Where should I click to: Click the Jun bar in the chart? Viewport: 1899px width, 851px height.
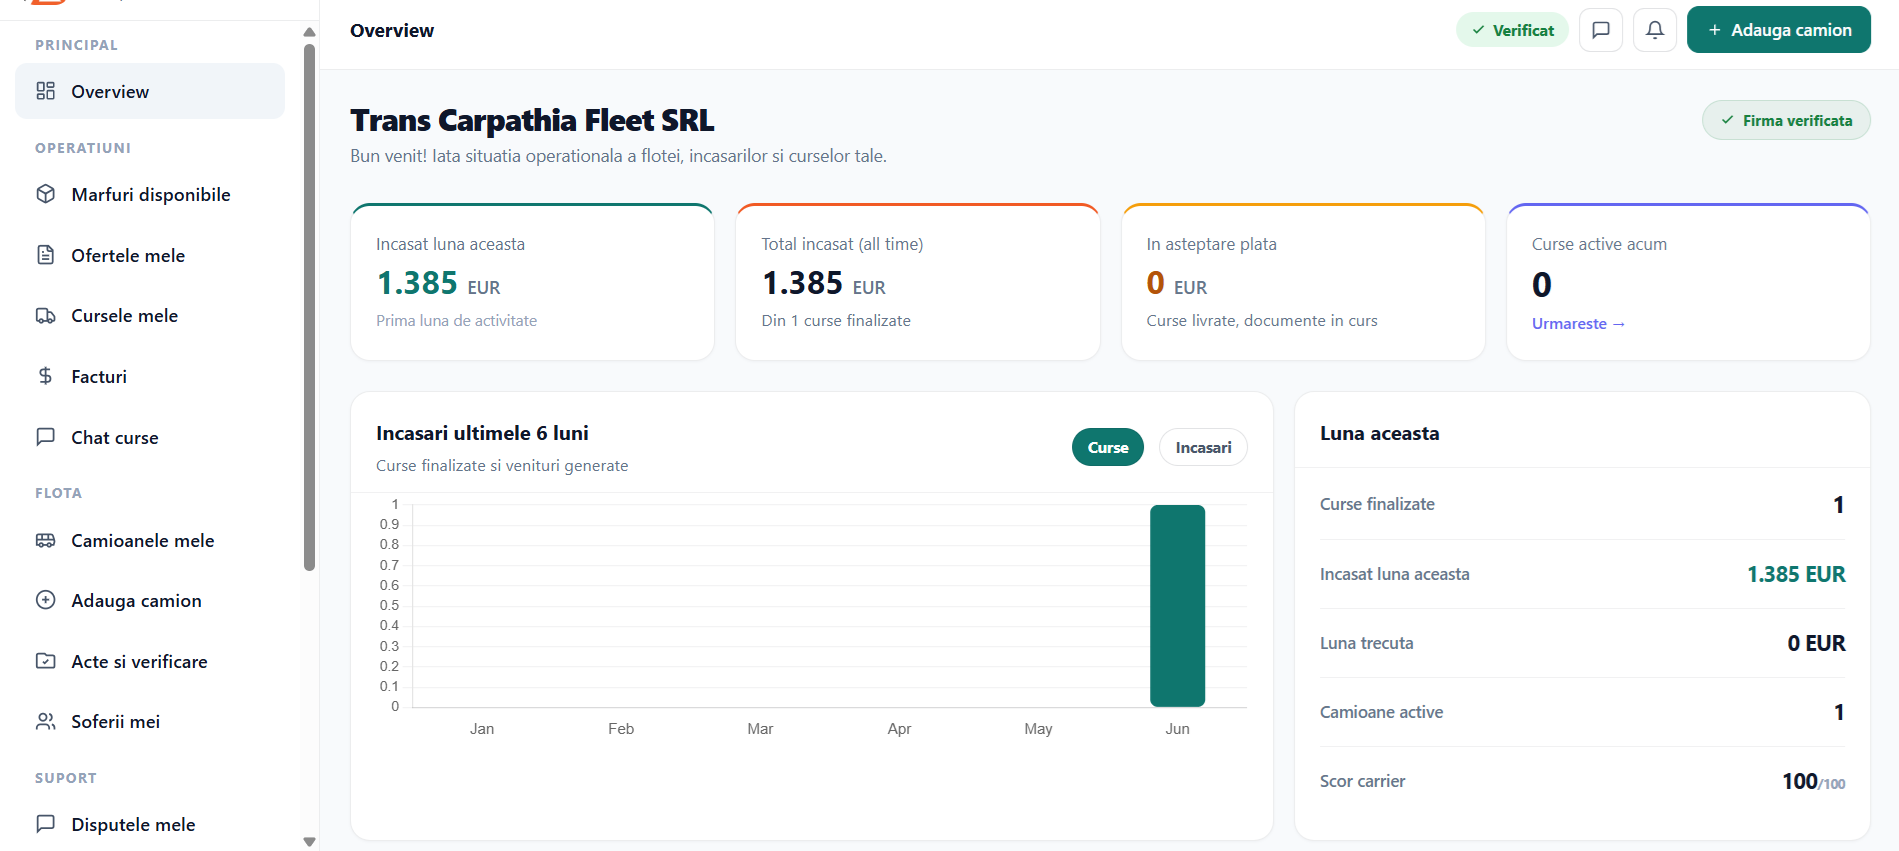pyautogui.click(x=1177, y=605)
